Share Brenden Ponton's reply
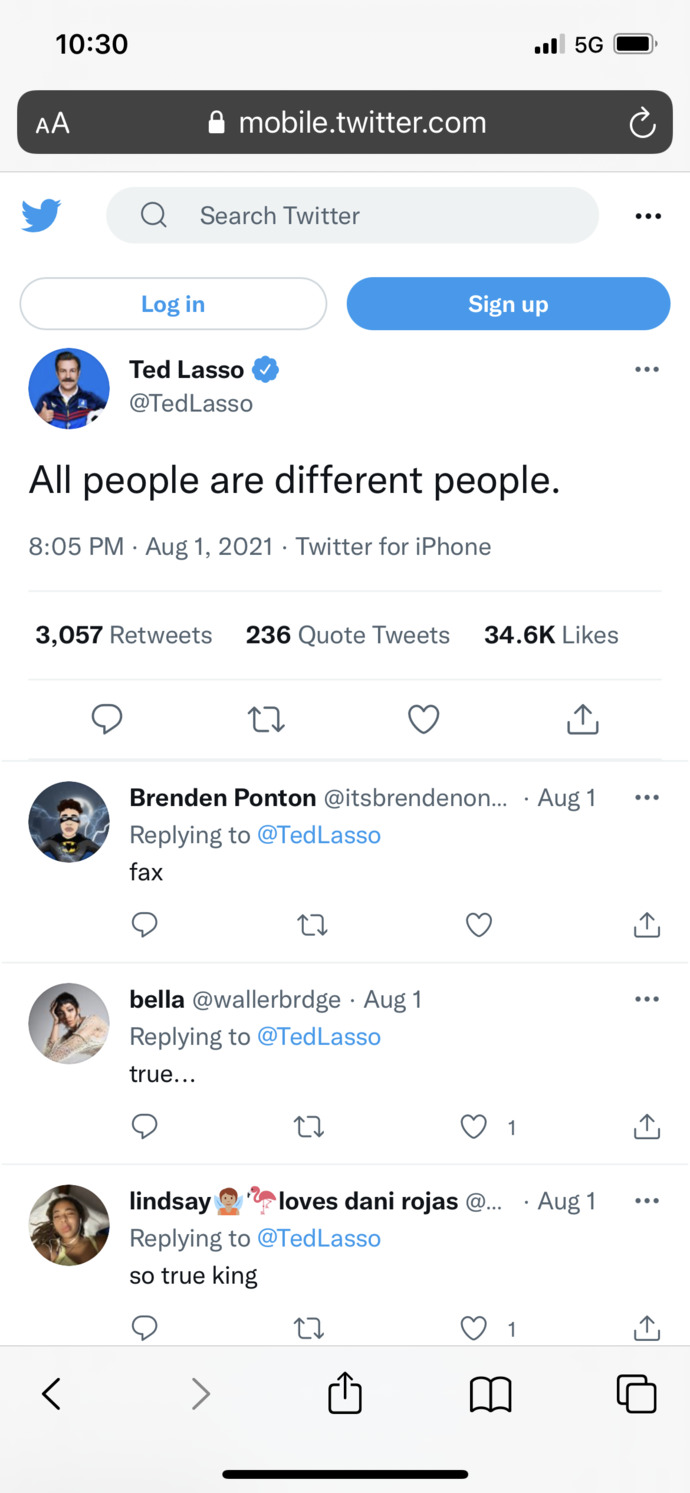The image size is (690, 1493). [647, 925]
